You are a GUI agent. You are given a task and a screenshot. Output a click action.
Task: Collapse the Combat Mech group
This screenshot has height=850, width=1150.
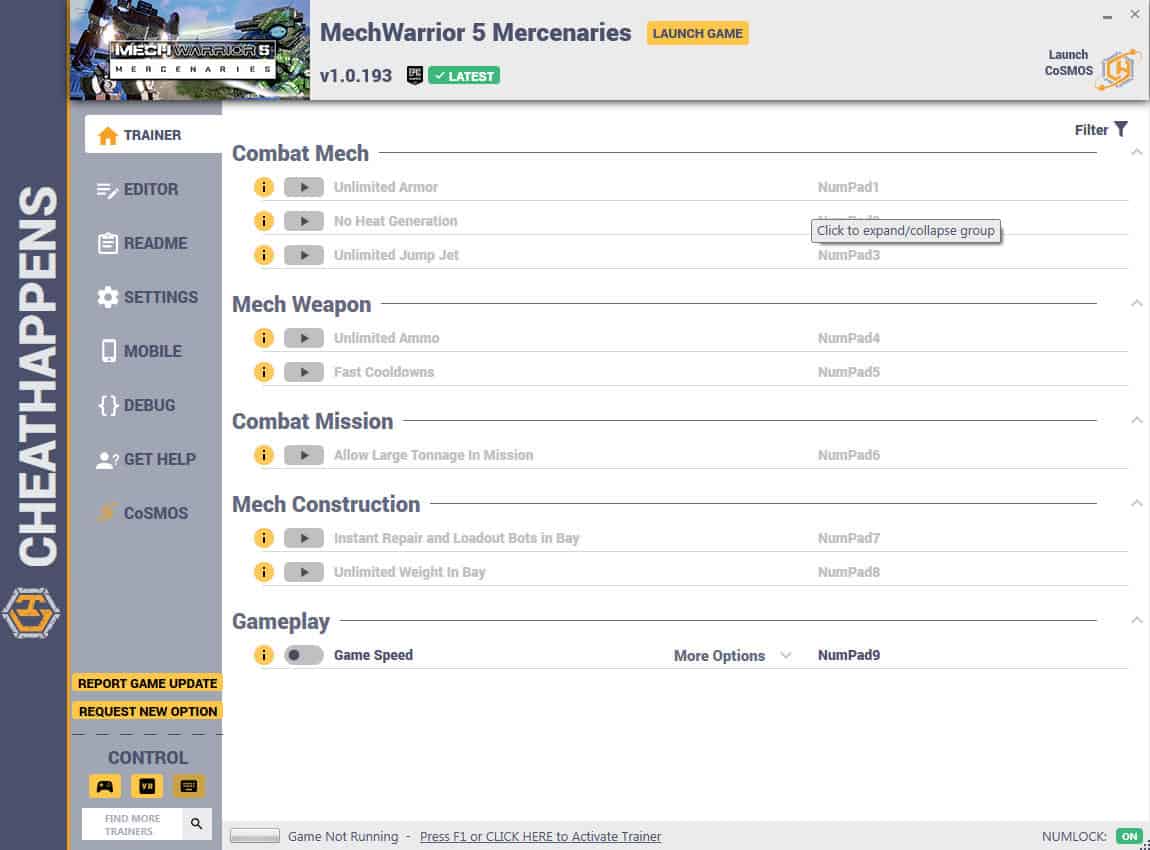[1136, 153]
